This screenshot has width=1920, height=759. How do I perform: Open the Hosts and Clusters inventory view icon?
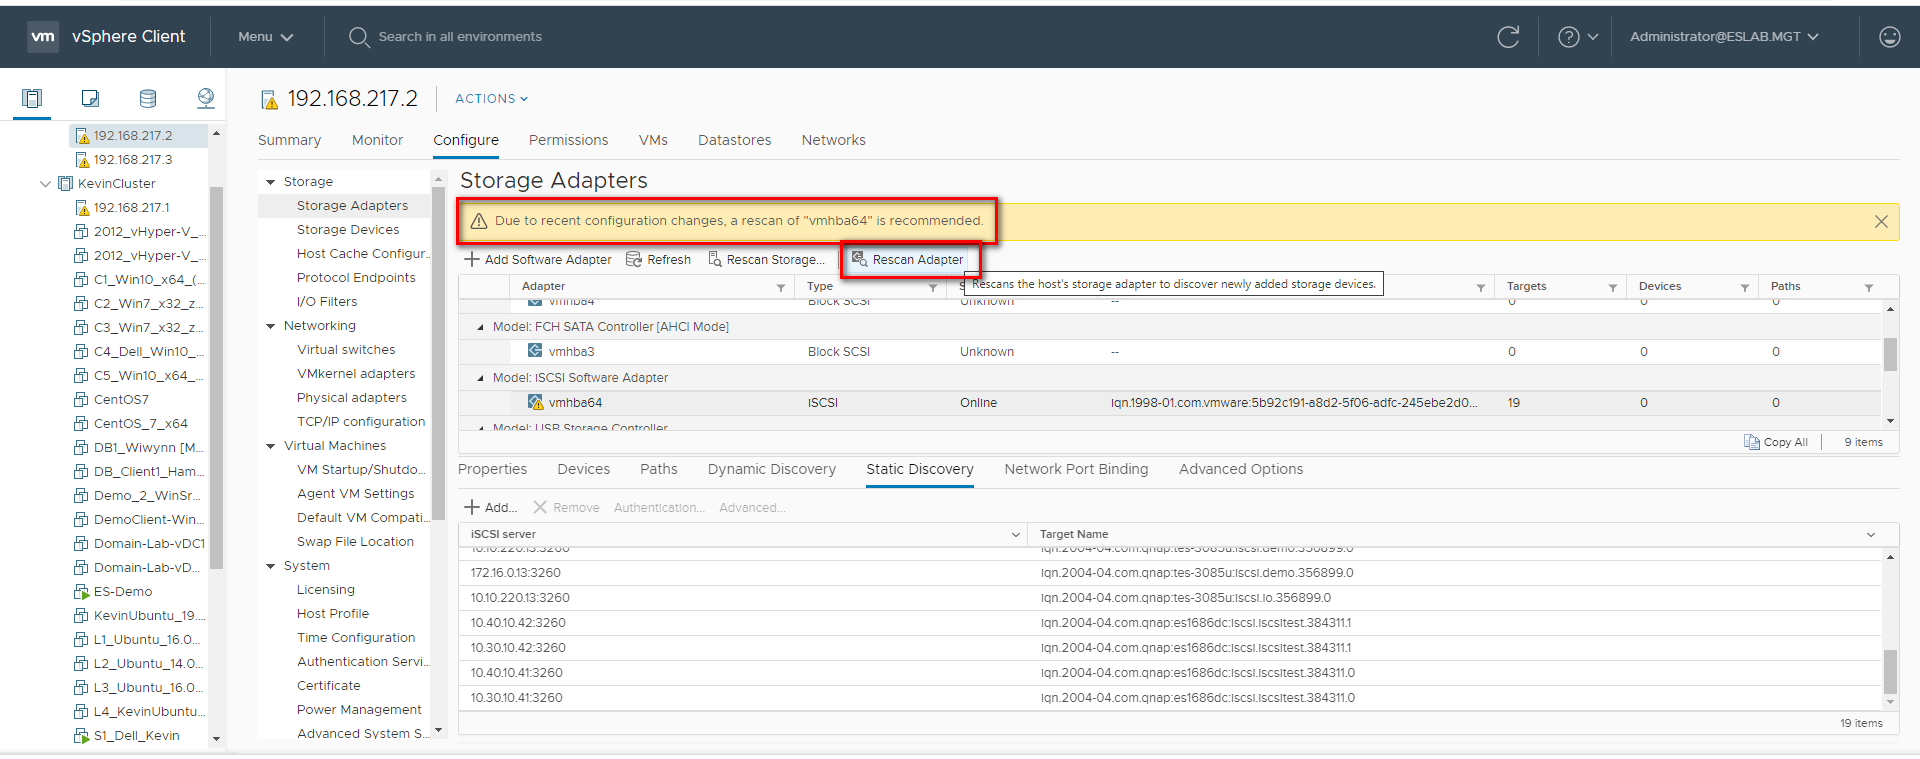tap(32, 98)
